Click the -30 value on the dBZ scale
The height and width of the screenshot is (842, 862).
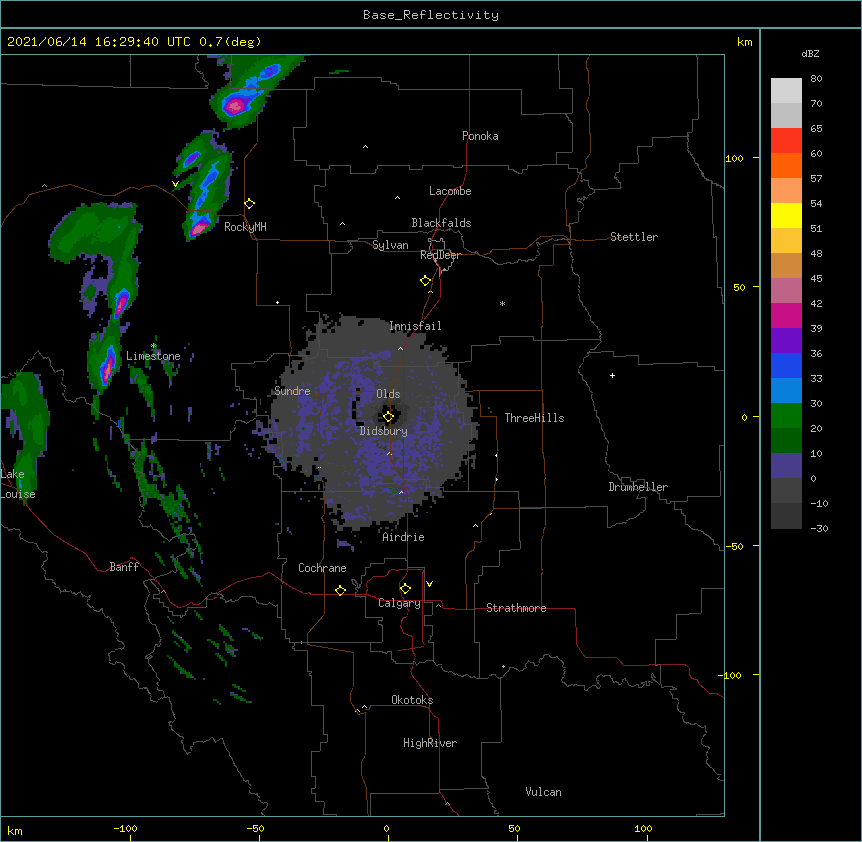(819, 528)
